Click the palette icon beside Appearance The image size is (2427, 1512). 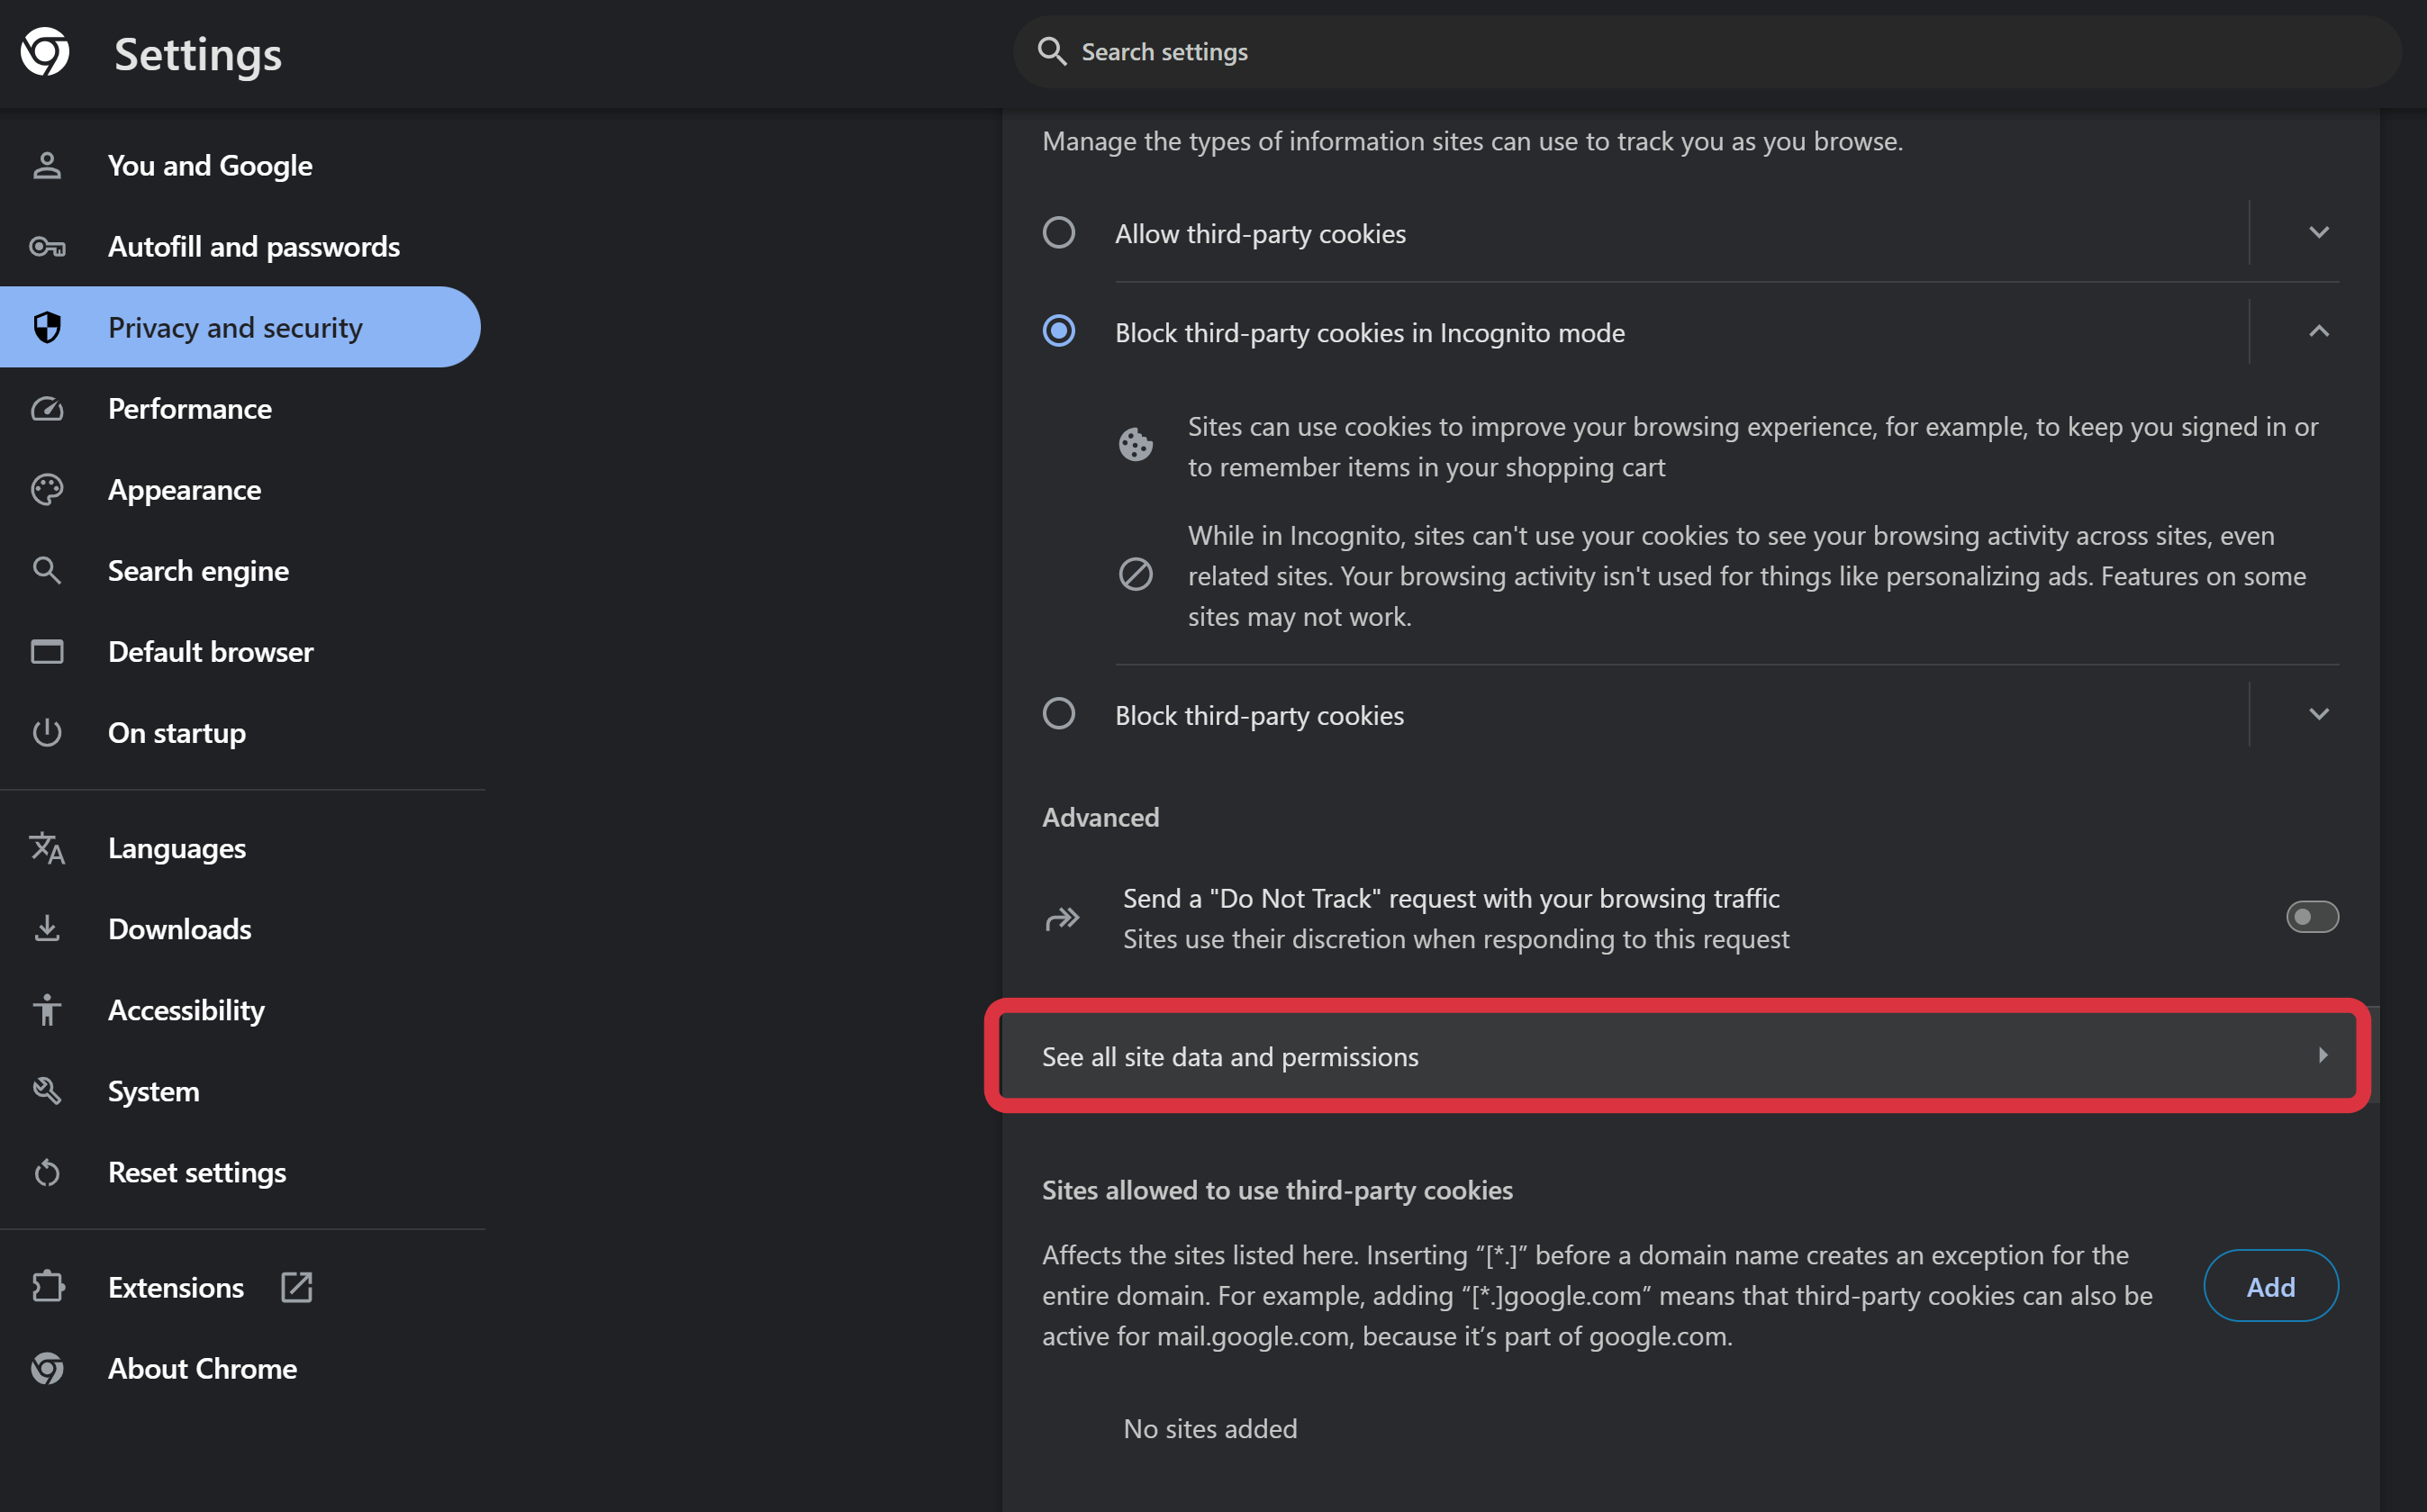[47, 489]
